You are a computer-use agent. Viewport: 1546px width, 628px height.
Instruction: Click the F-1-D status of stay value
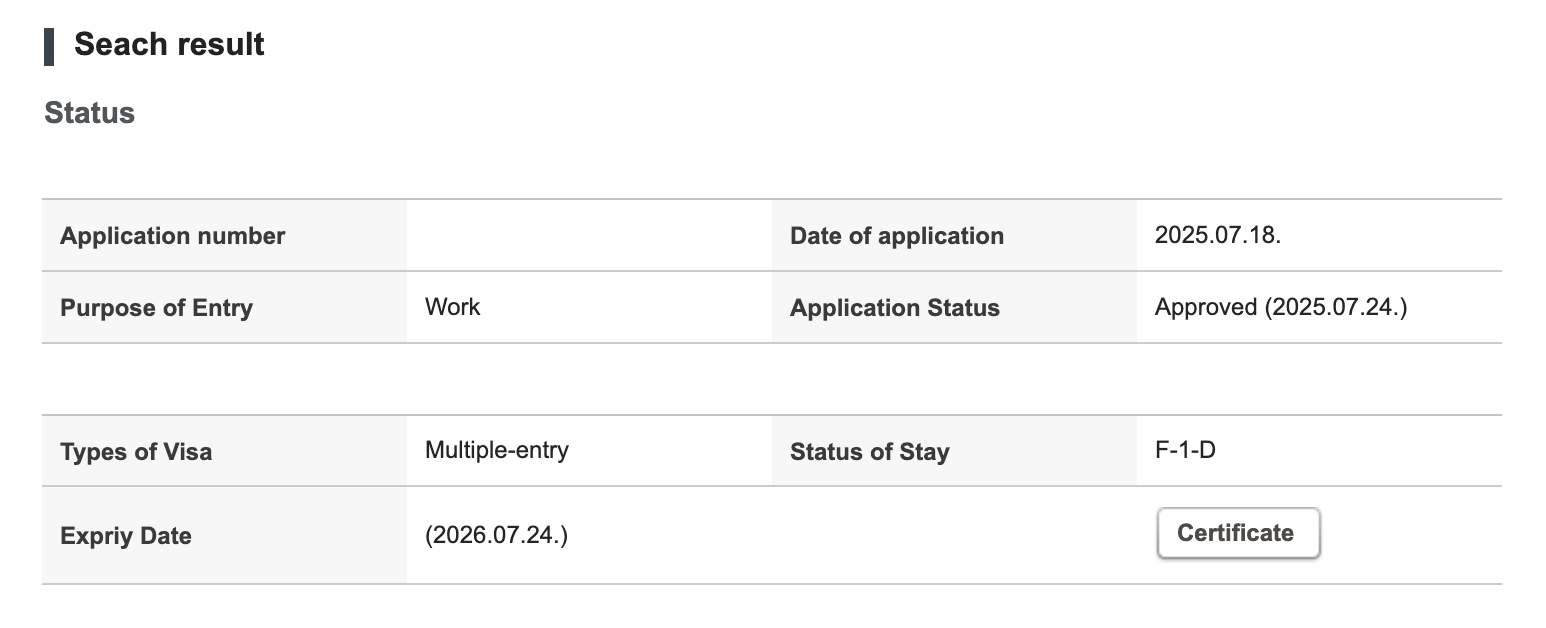1185,450
